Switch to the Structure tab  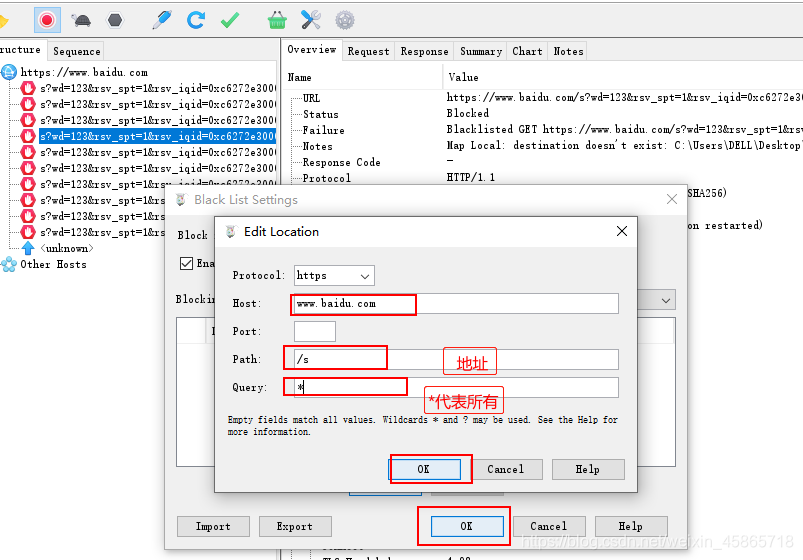[x=20, y=50]
